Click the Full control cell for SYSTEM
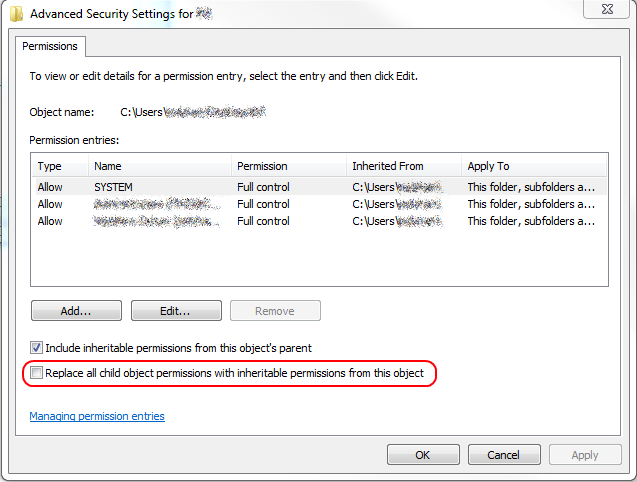Screen dimensions: 637x482 264,187
